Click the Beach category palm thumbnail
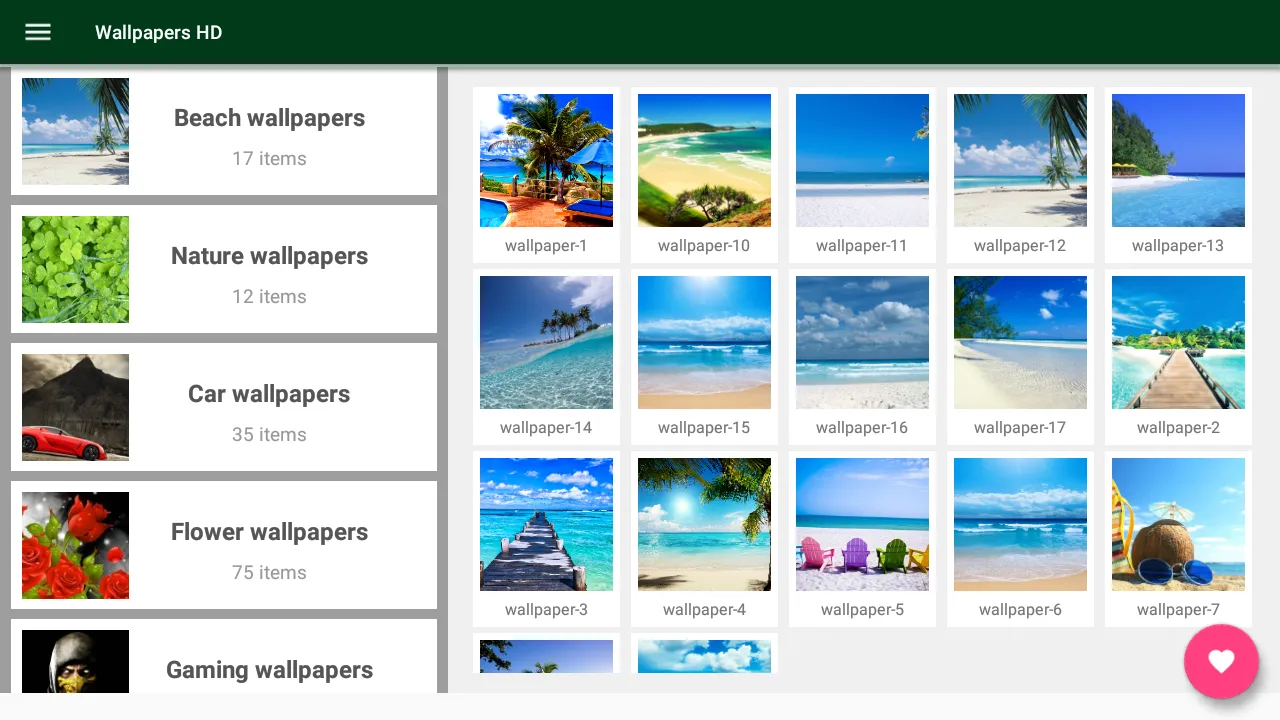The height and width of the screenshot is (720, 1280). coord(75,131)
